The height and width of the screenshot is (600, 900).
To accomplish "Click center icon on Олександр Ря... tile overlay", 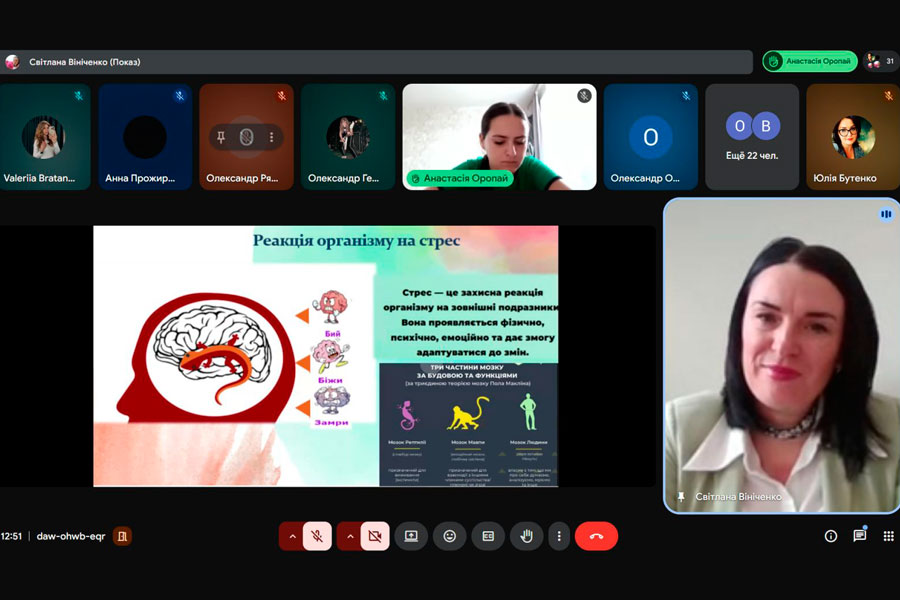I will [x=246, y=137].
